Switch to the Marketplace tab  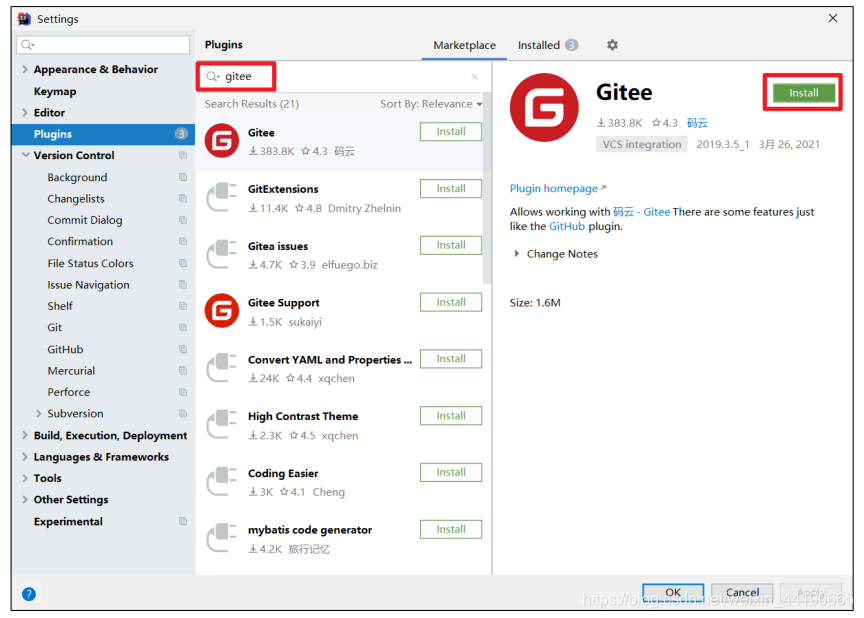pos(464,45)
